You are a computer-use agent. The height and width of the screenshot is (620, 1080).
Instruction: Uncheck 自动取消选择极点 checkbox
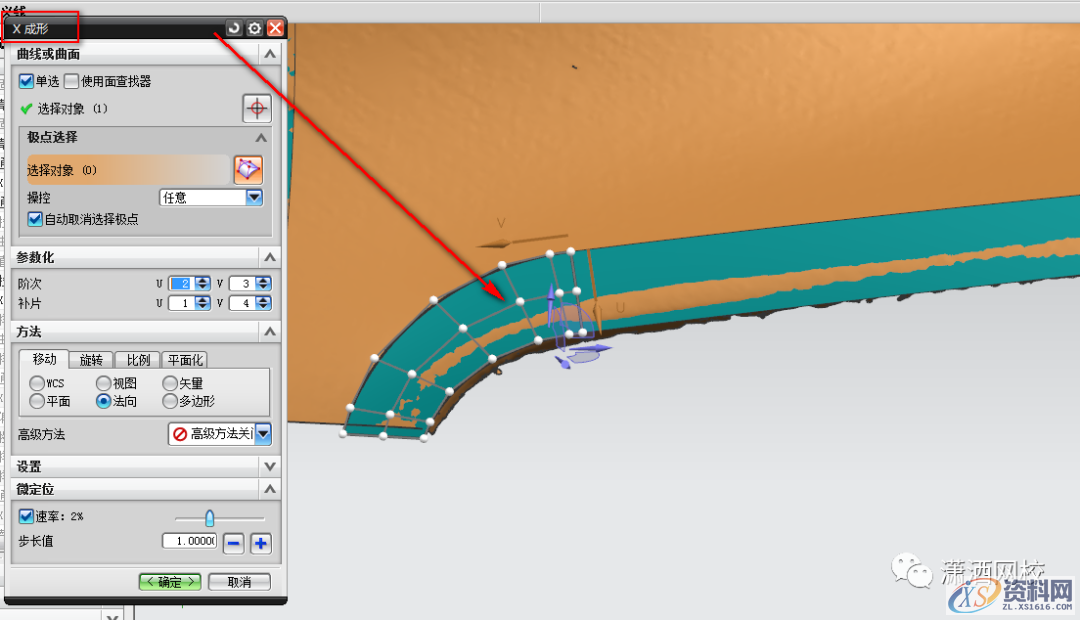click(x=35, y=219)
